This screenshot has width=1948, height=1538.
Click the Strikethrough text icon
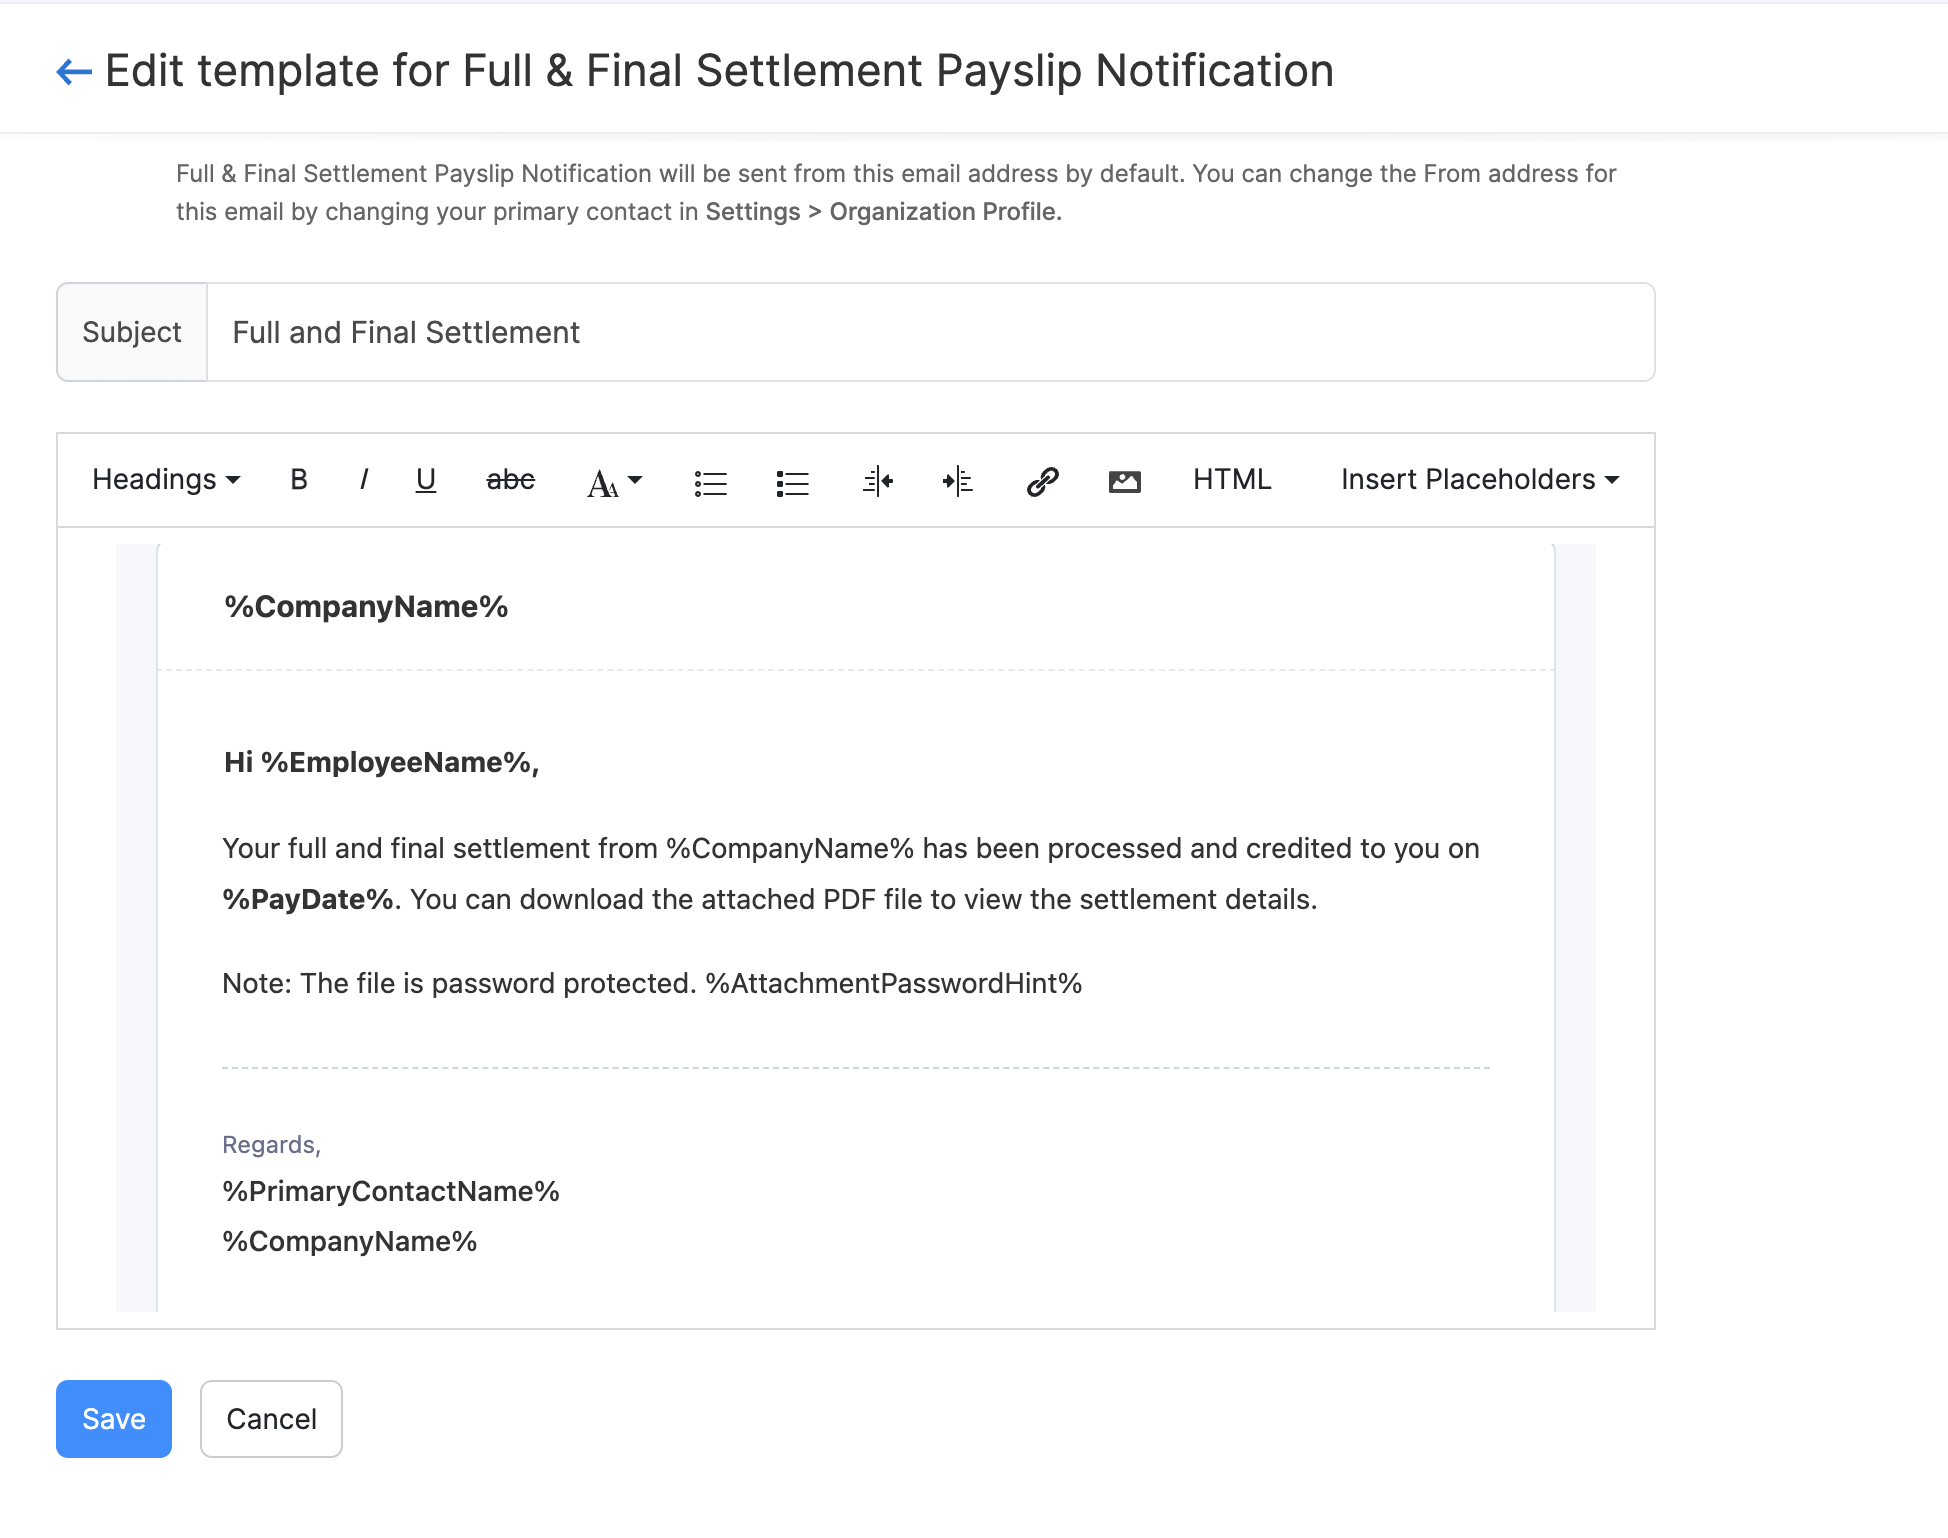[509, 479]
